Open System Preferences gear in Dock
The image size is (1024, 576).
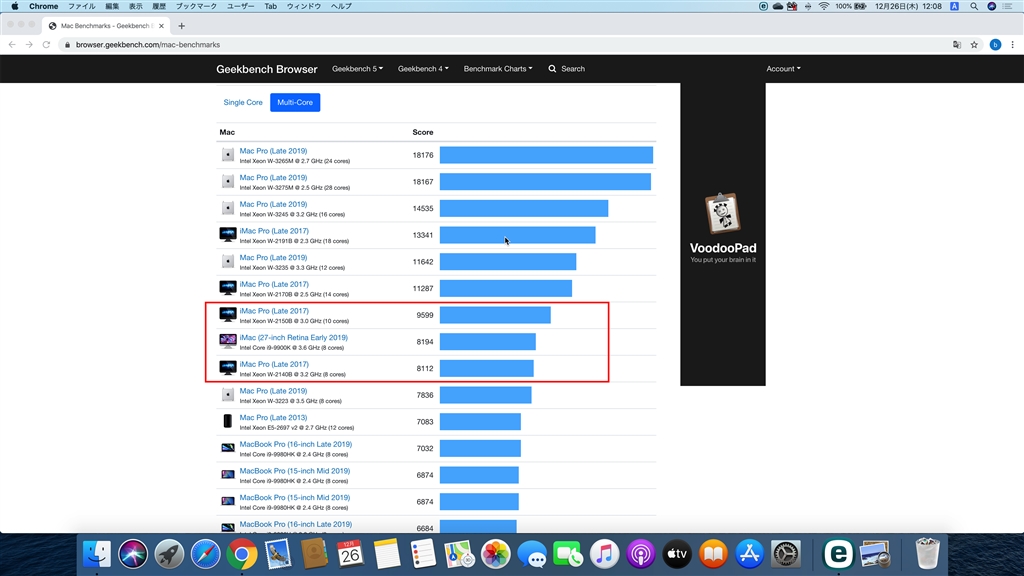pyautogui.click(x=786, y=554)
